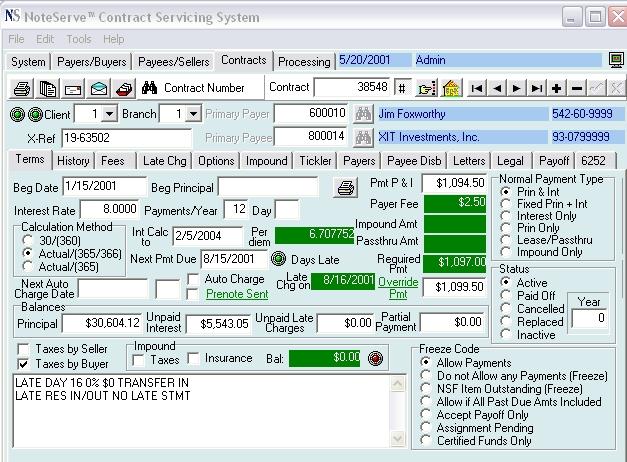Click the Interest Rate field
Screen dimensions: 627x462
click(x=109, y=209)
